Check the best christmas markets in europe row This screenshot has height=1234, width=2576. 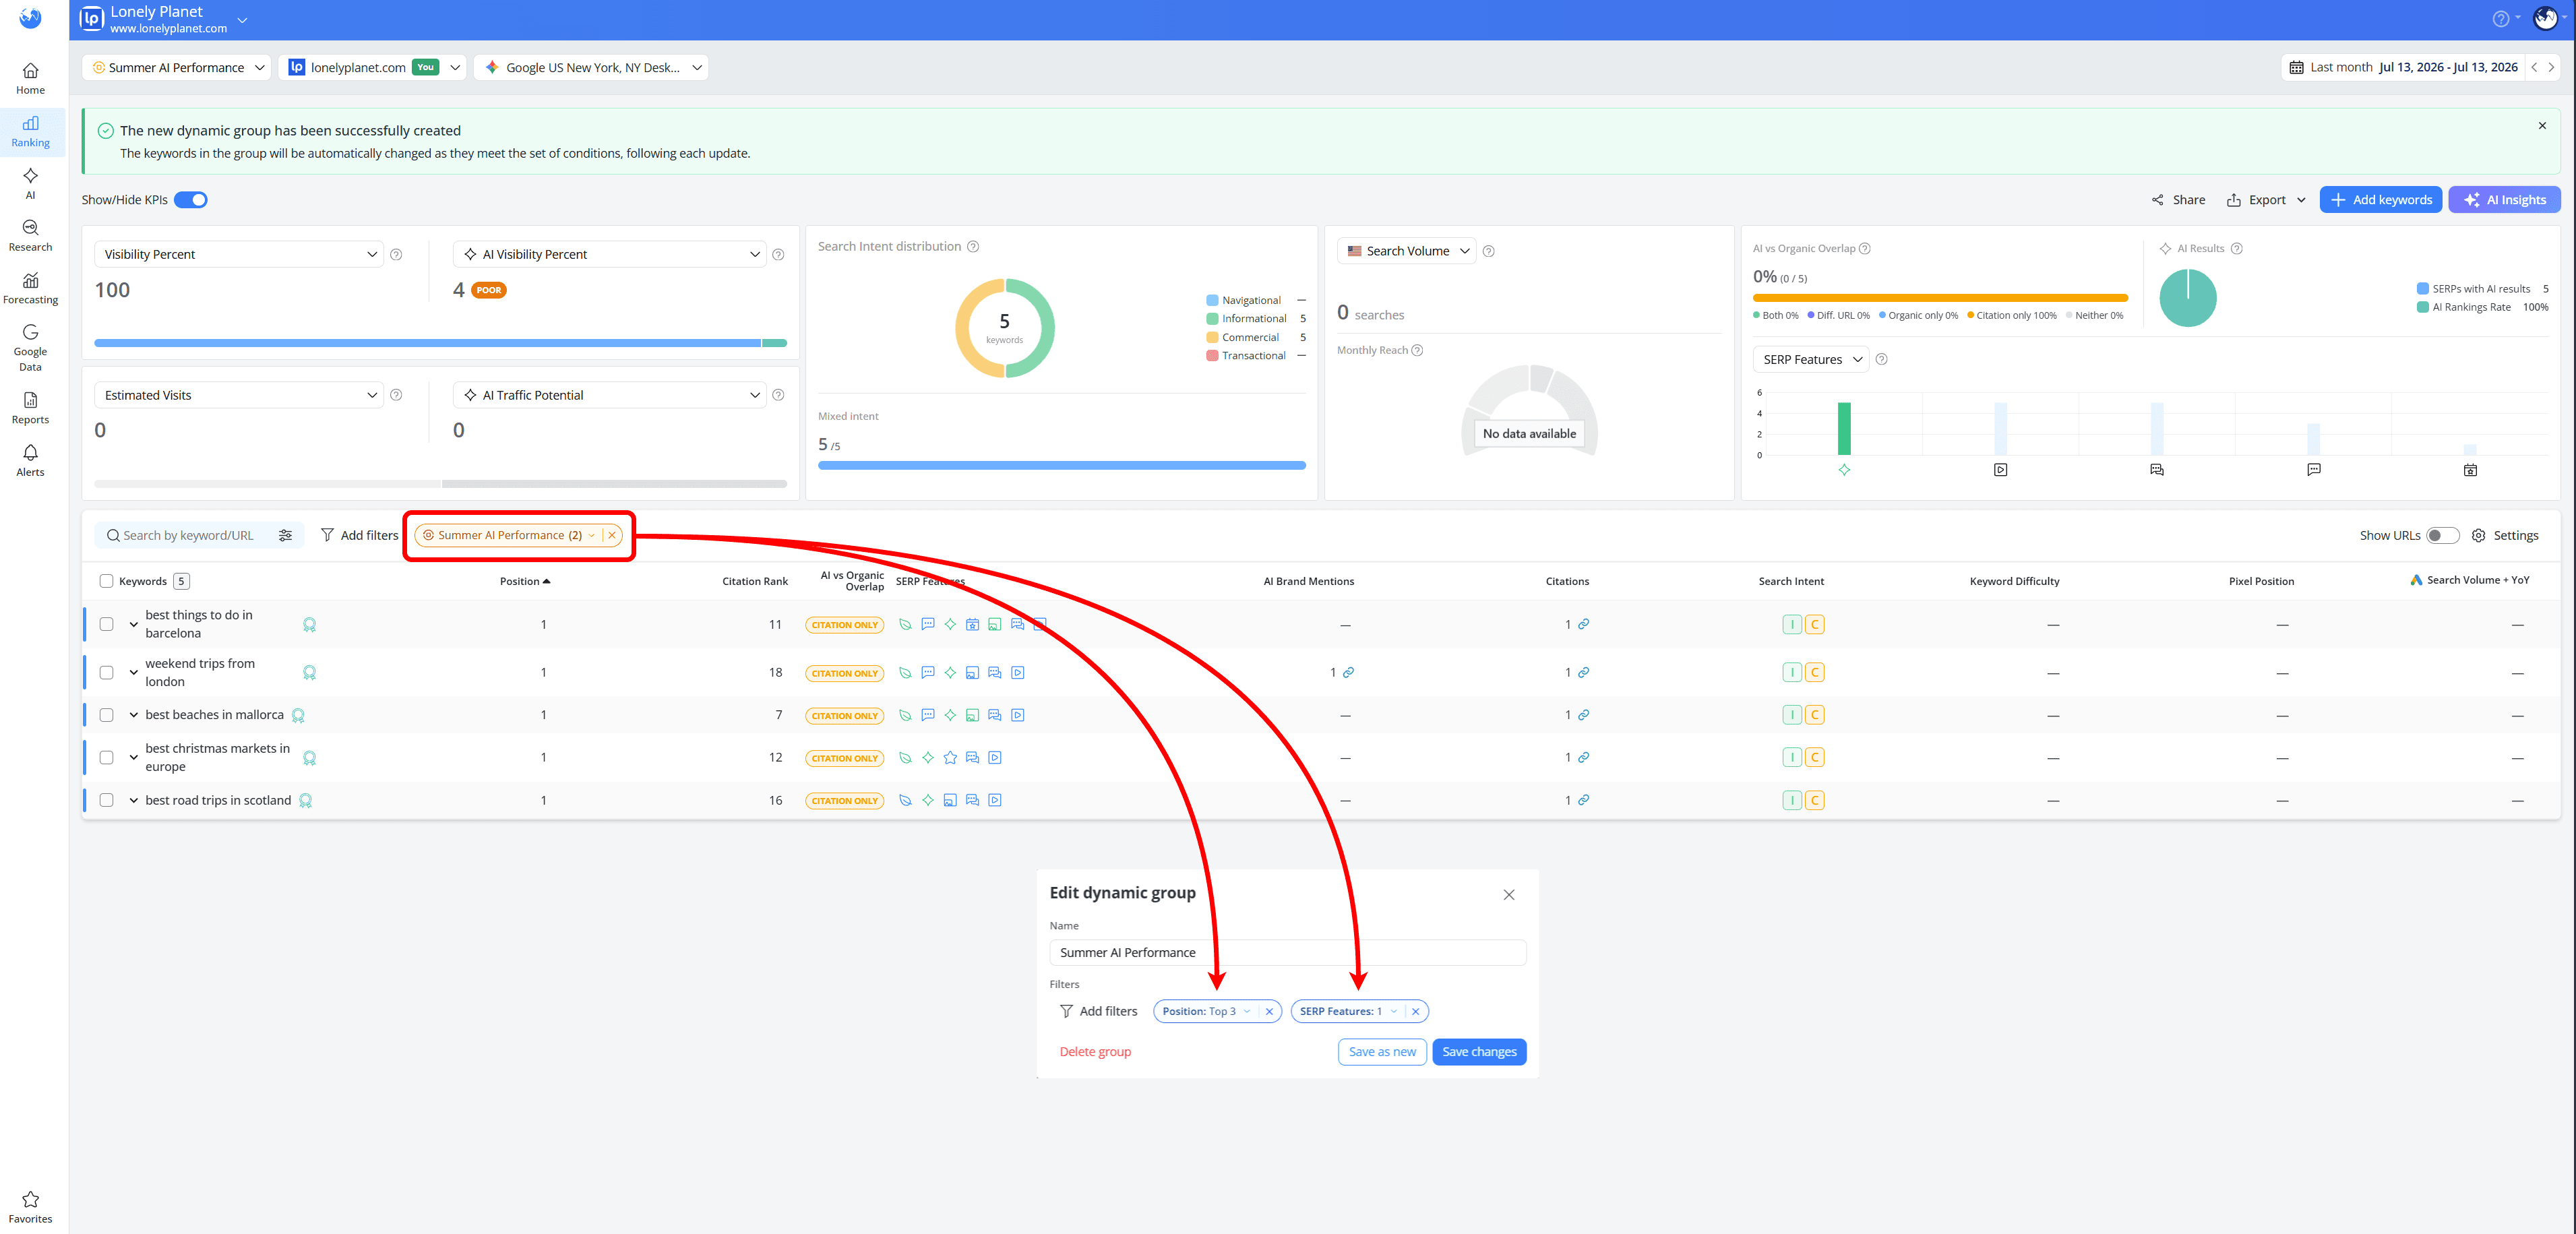pyautogui.click(x=106, y=758)
